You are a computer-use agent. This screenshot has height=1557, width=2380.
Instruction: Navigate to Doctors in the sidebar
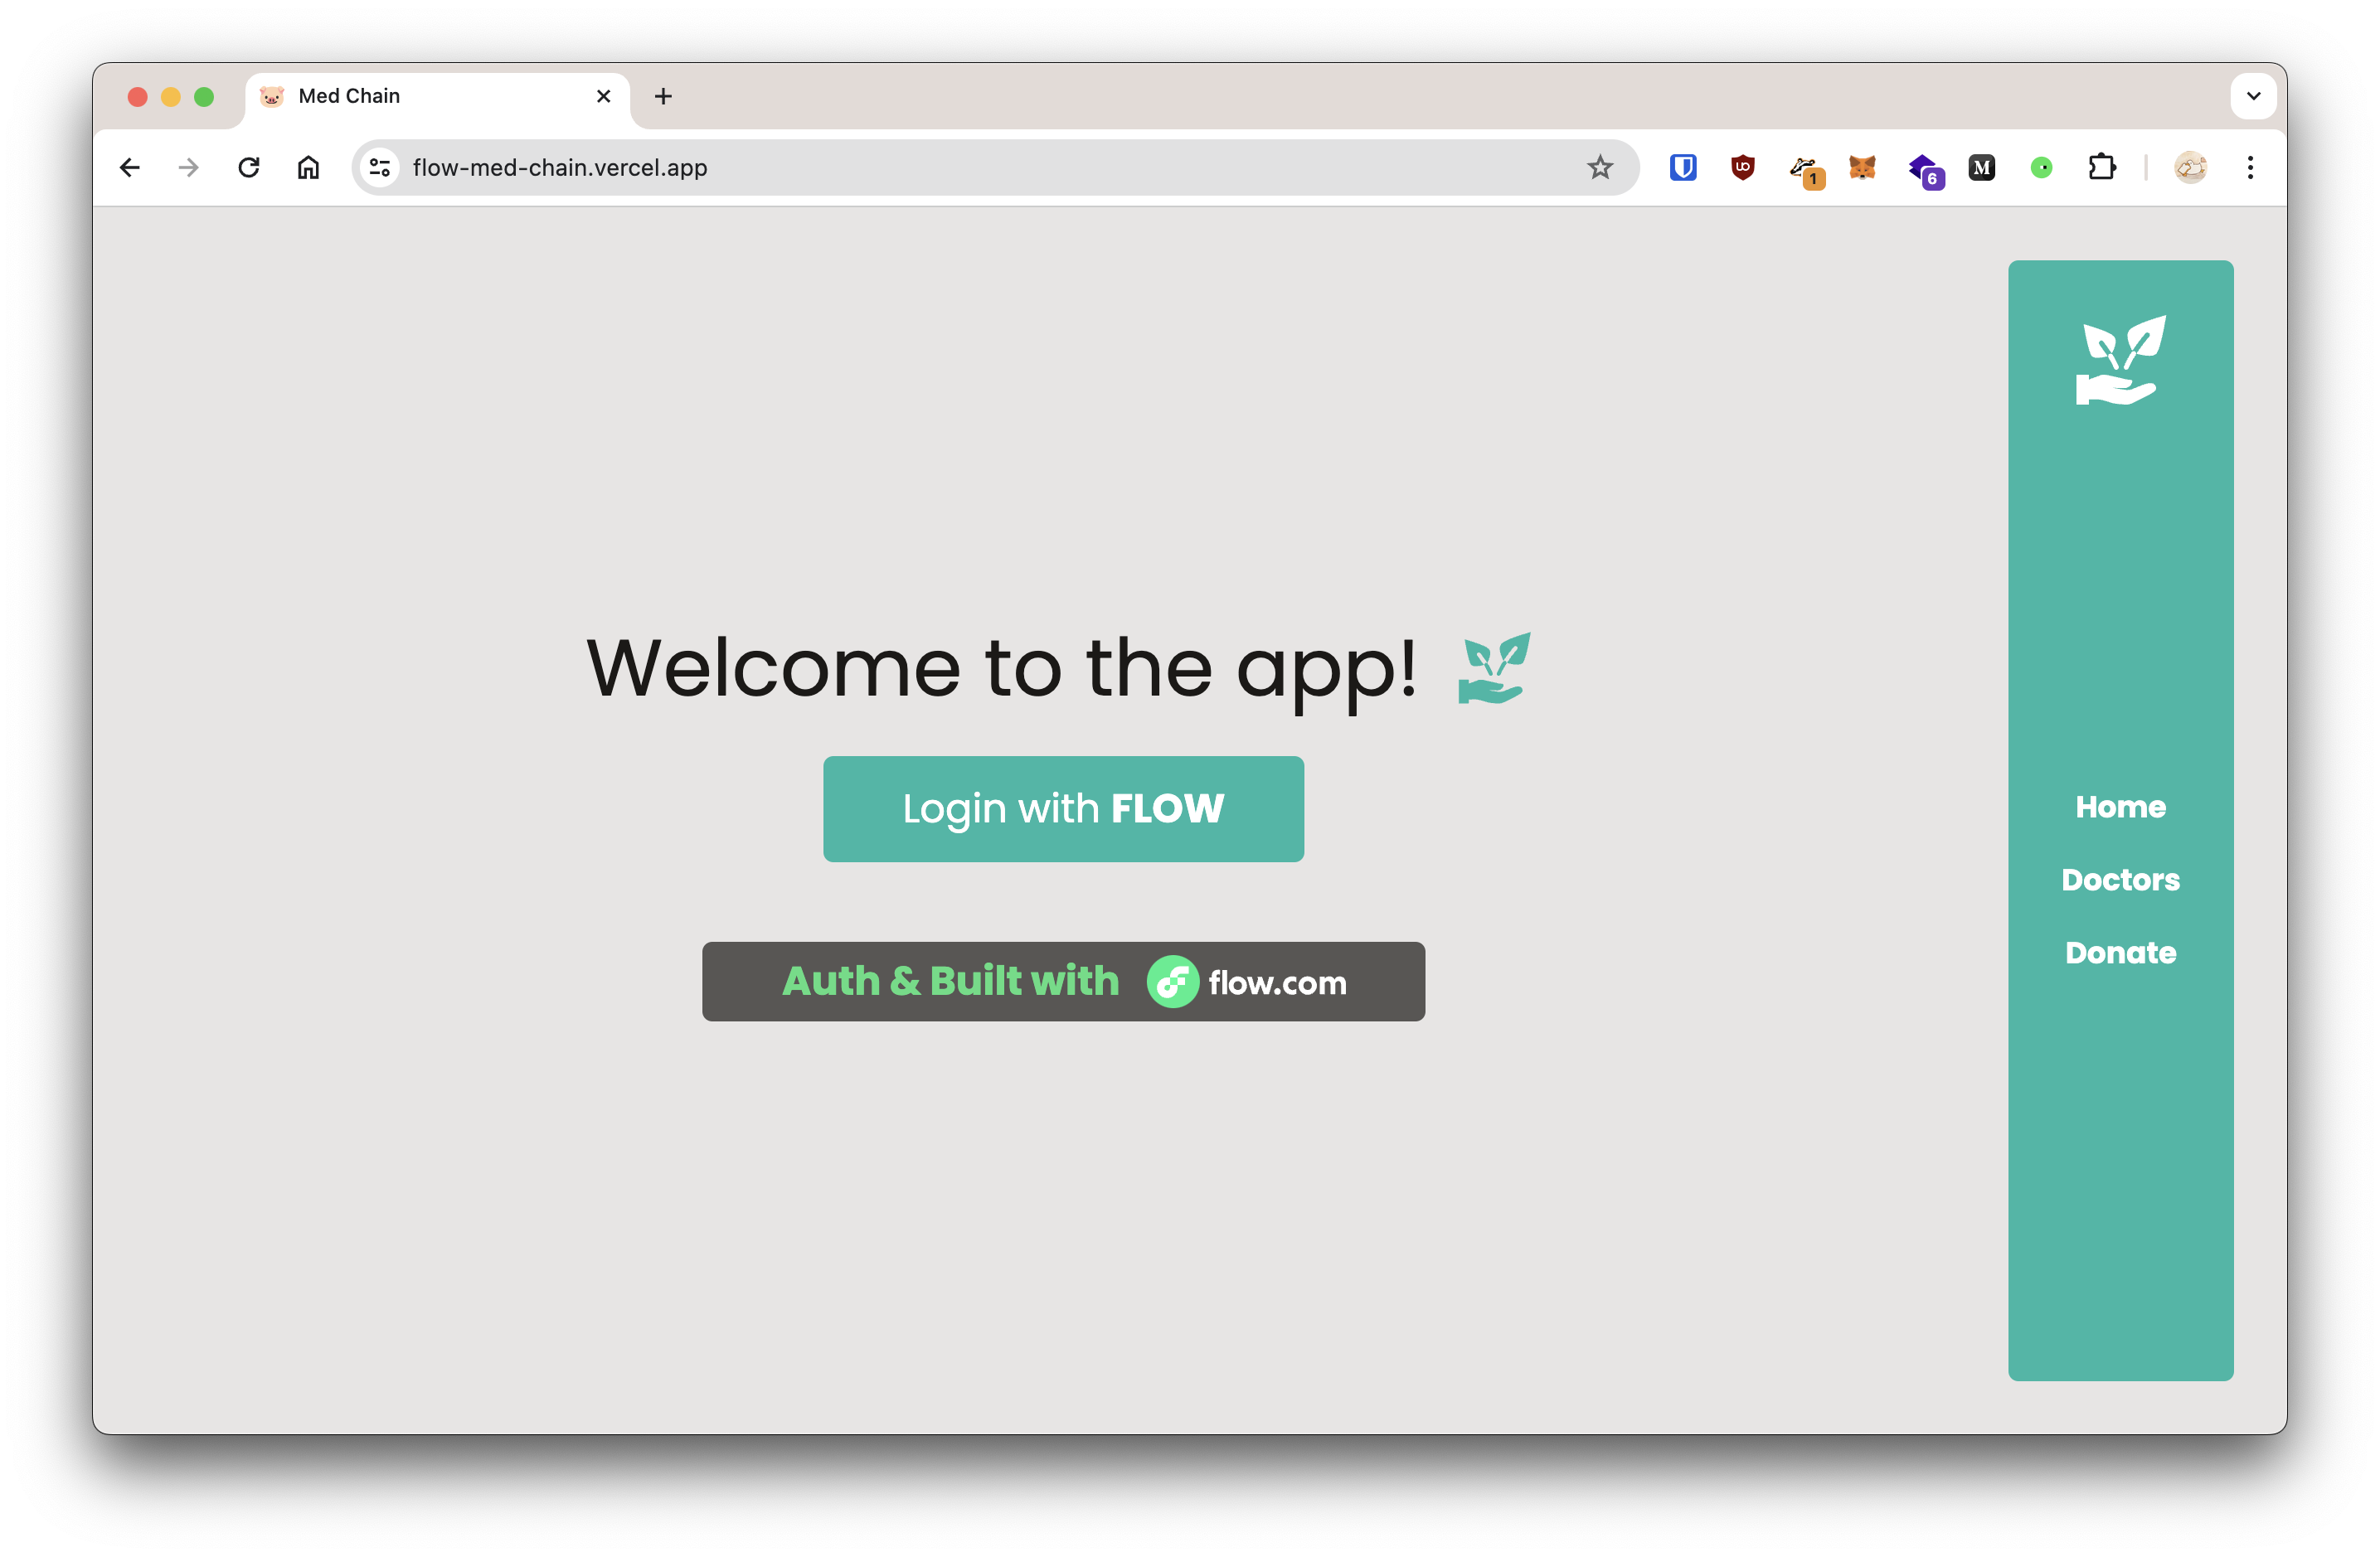(2120, 880)
